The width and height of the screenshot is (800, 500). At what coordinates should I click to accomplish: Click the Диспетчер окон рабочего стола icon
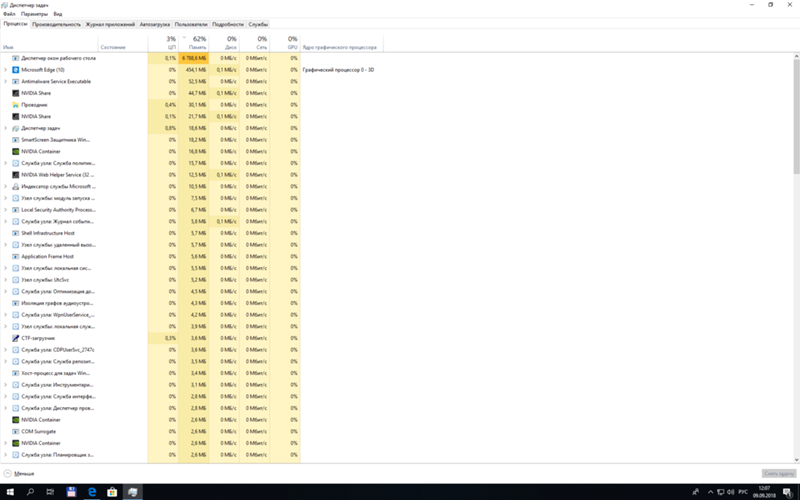(15, 58)
